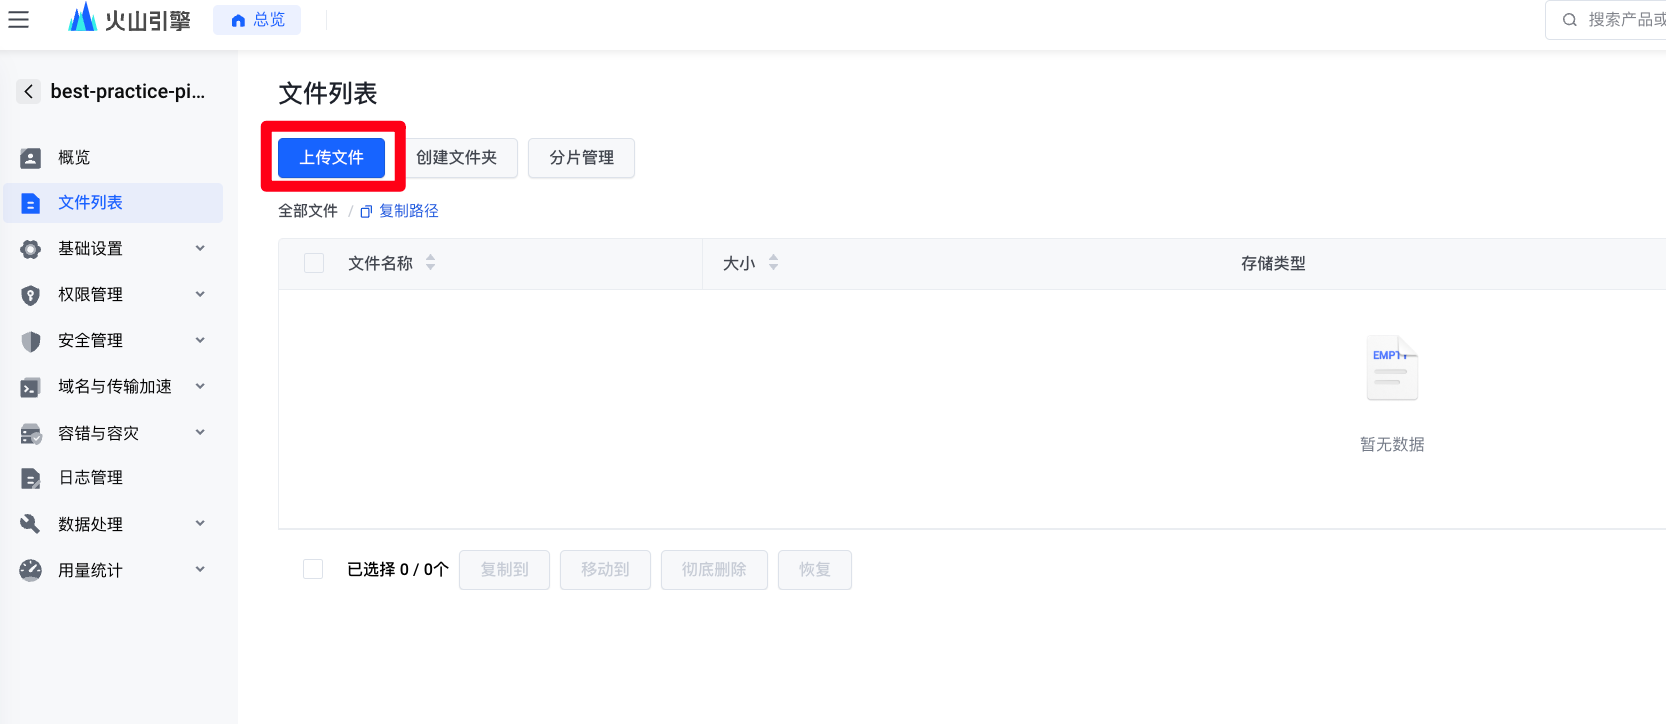Click the search magnifier icon
Image resolution: width=1666 pixels, height=724 pixels.
tap(1570, 20)
